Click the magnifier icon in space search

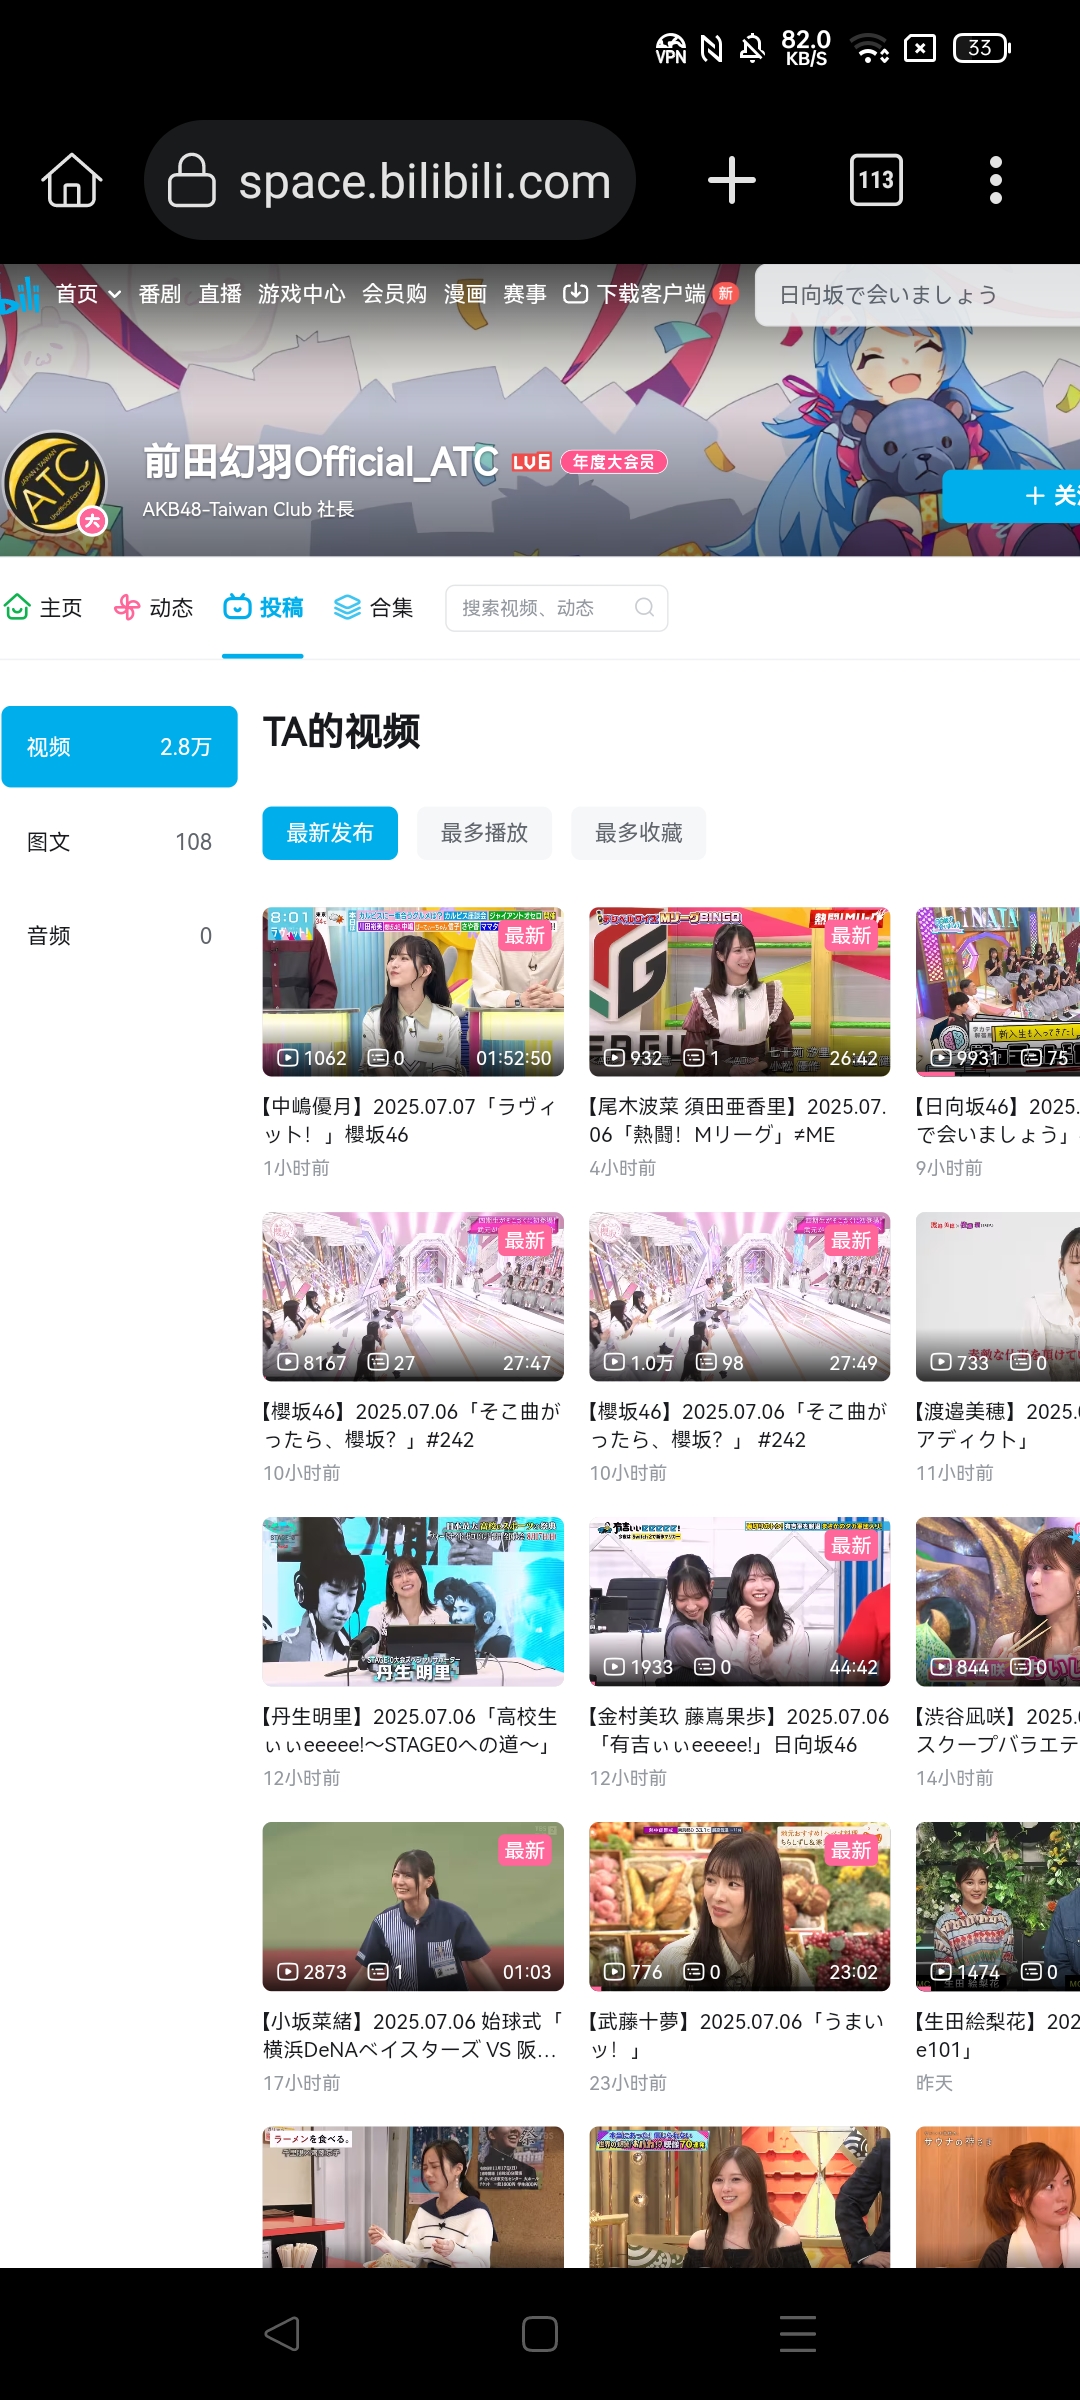point(644,608)
